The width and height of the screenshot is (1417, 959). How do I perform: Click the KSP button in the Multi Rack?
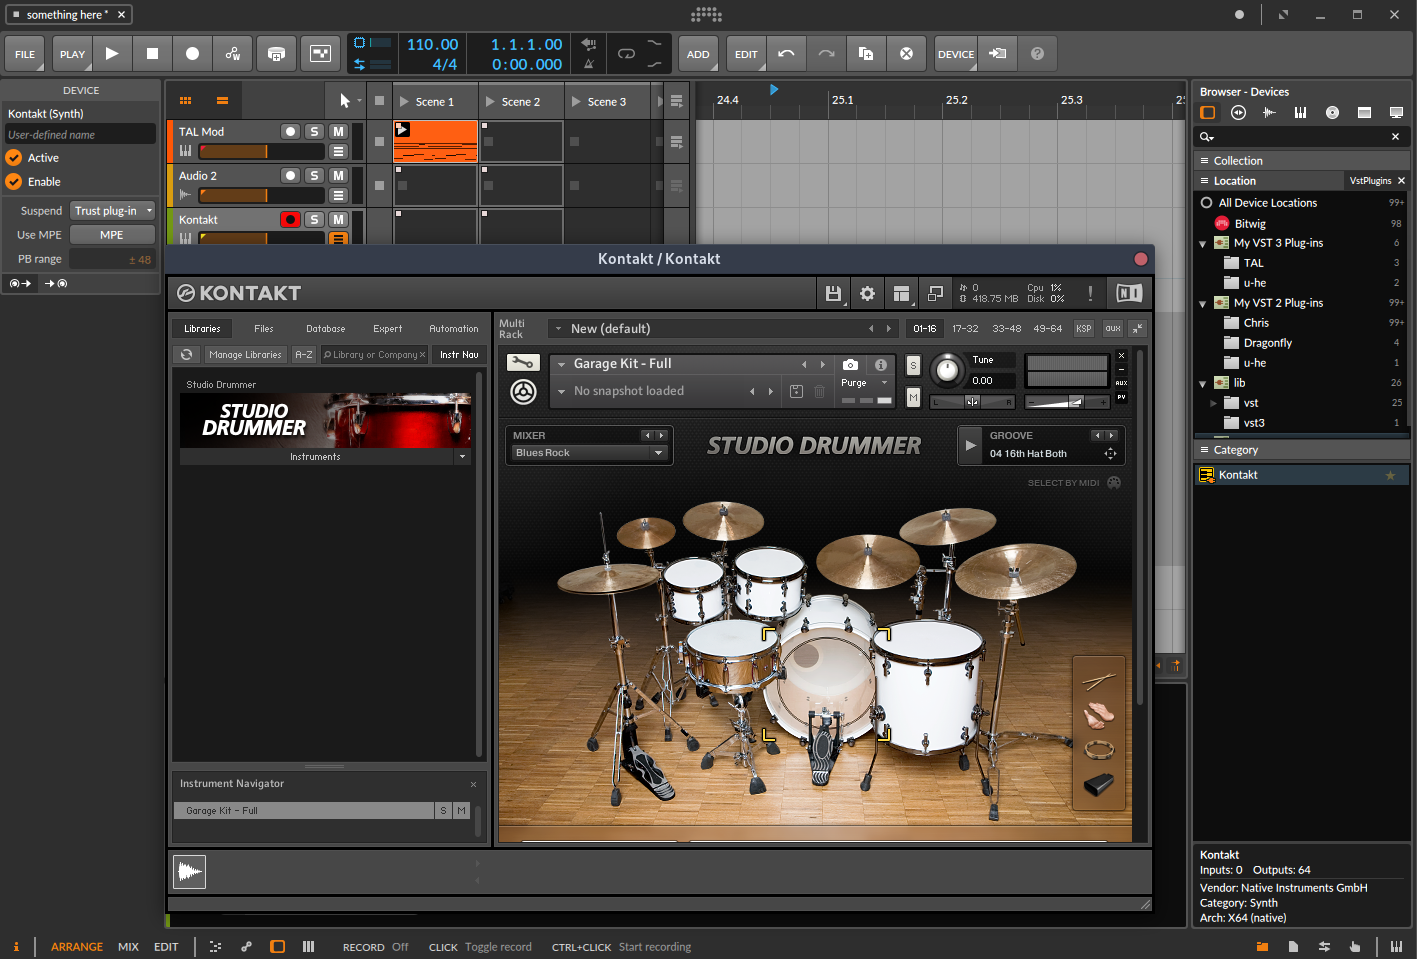tap(1083, 328)
